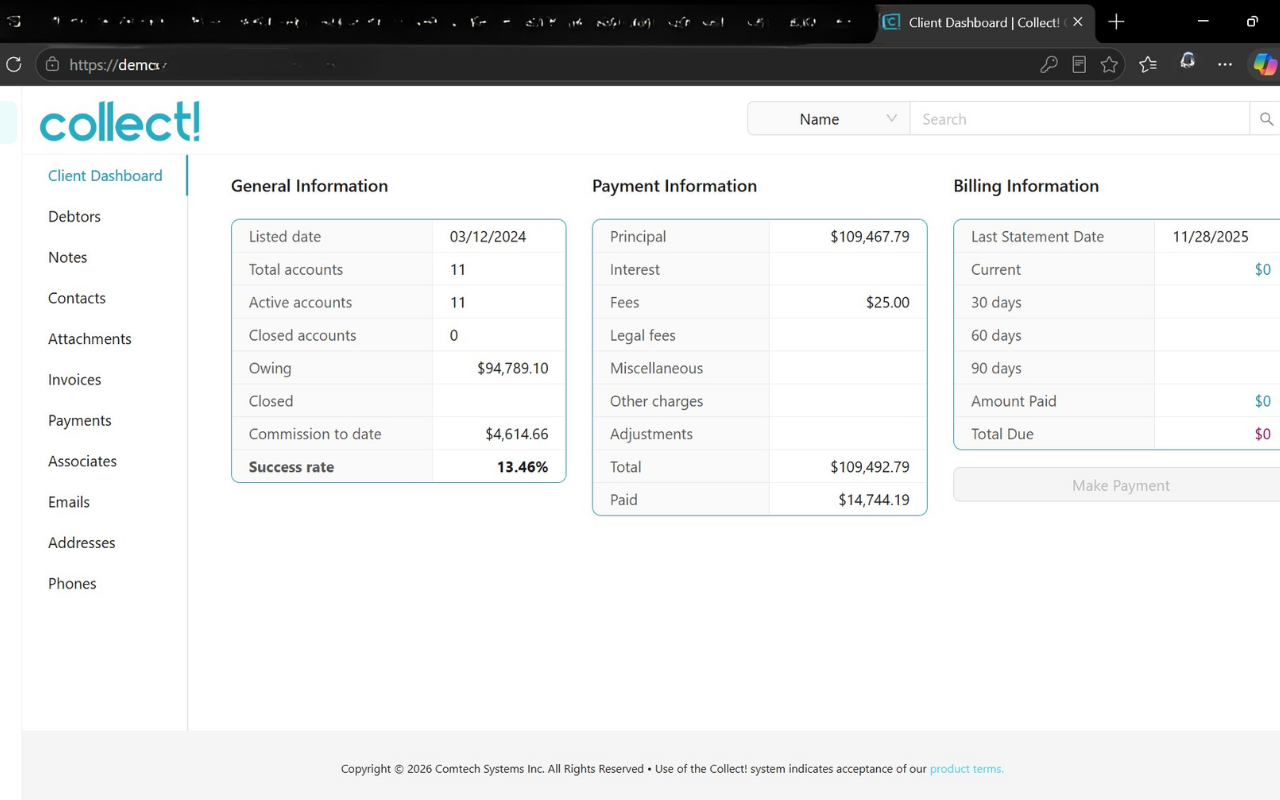Open Attachments in sidebar
The width and height of the screenshot is (1280, 800).
(90, 340)
